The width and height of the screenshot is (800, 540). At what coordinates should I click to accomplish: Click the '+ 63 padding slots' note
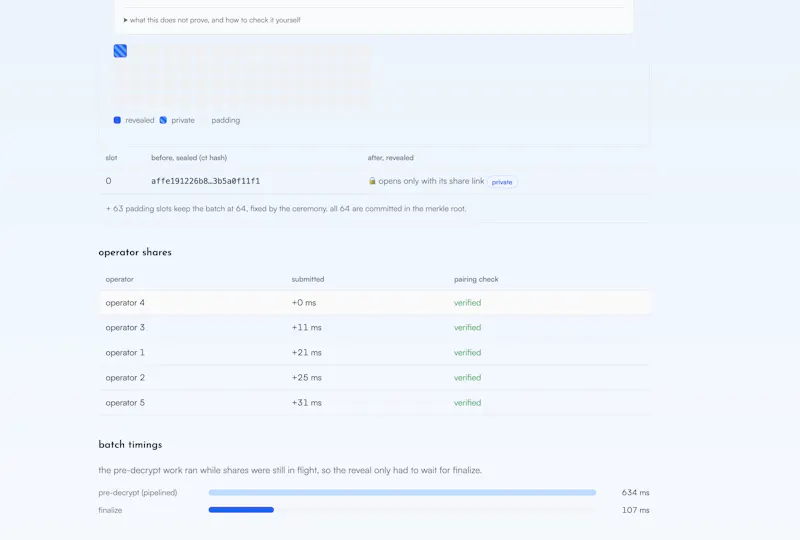point(286,209)
